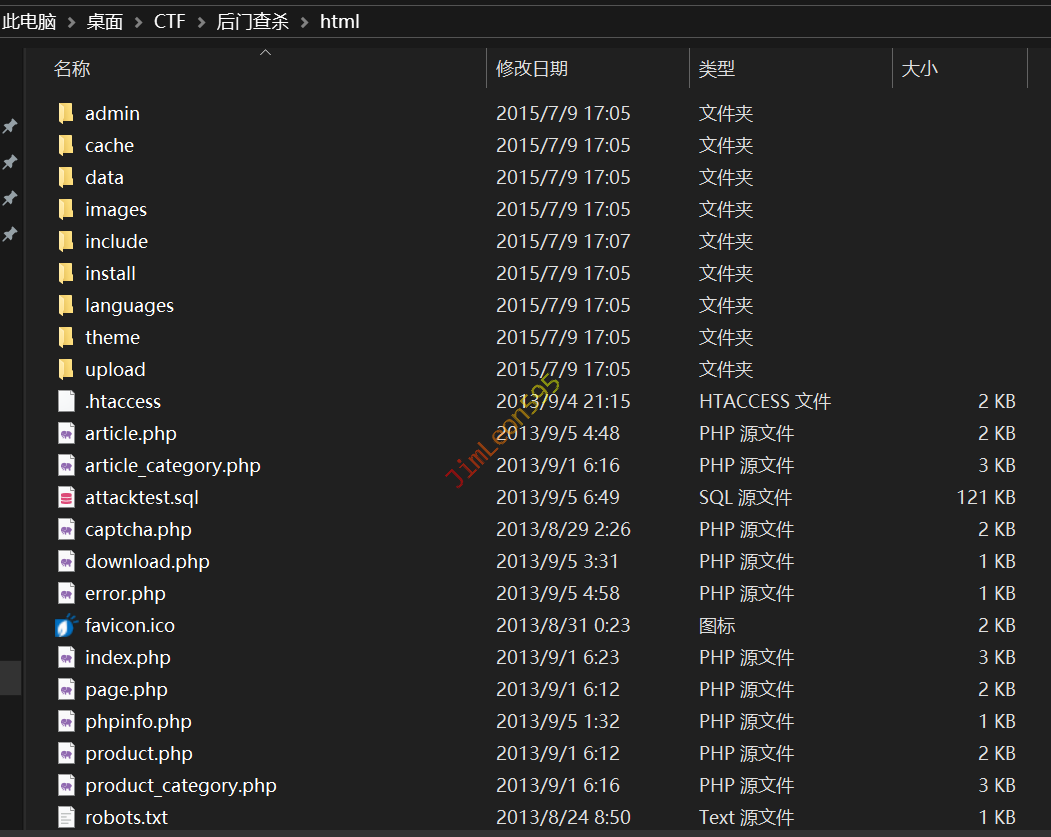Sort files by 名称 column header
The width and height of the screenshot is (1051, 837).
[72, 69]
